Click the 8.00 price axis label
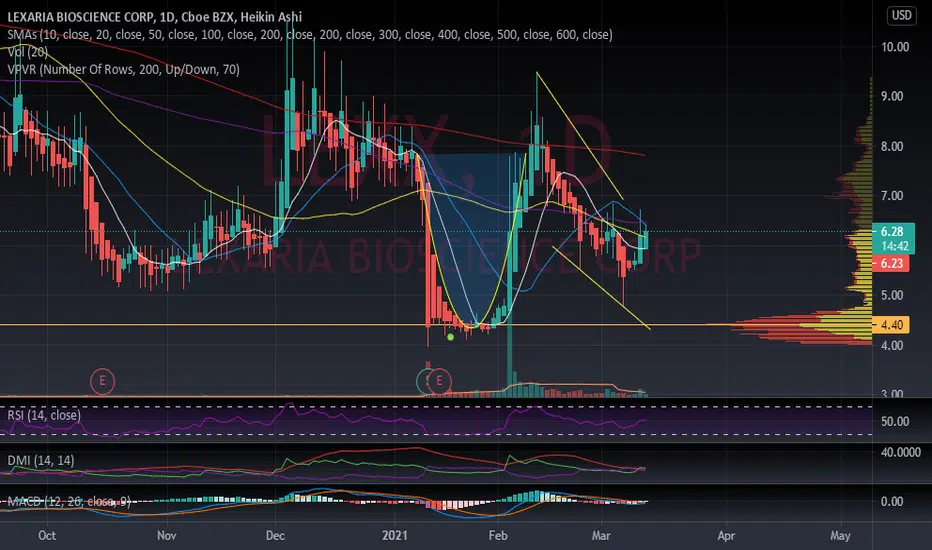Image resolution: width=932 pixels, height=550 pixels. tap(892, 146)
